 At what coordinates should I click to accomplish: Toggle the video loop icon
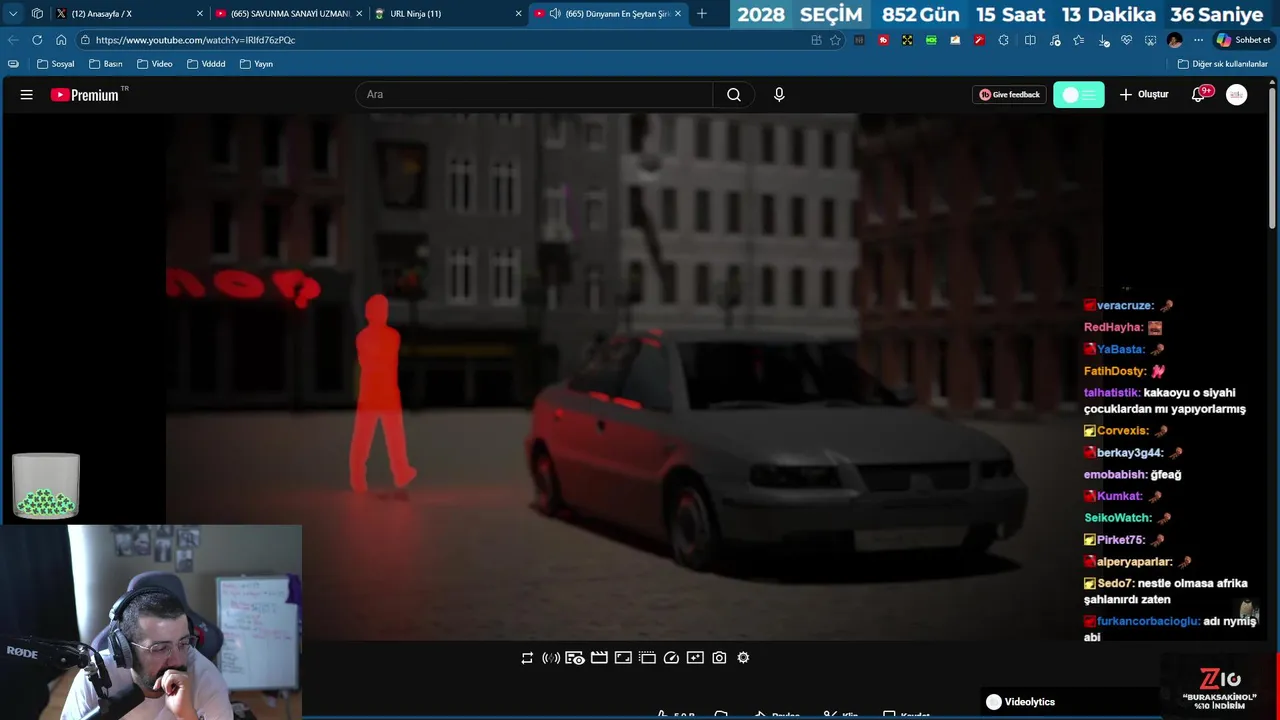527,657
